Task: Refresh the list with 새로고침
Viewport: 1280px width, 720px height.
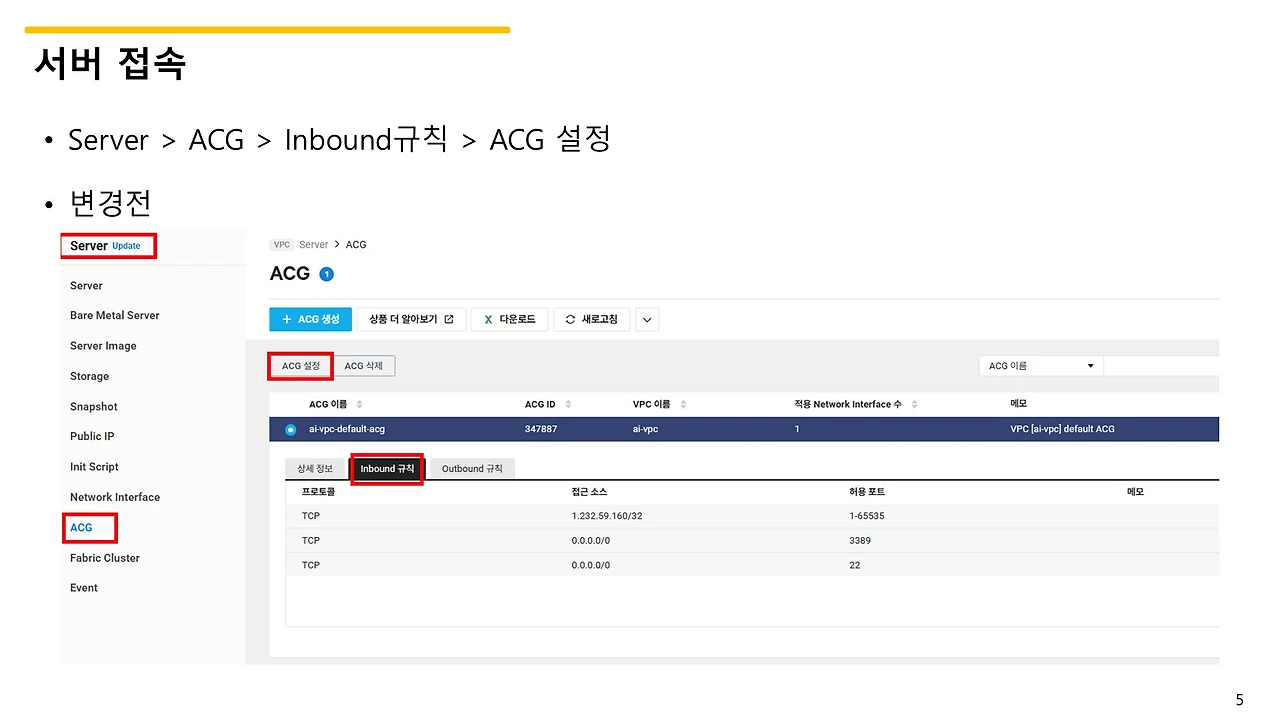Action: click(591, 320)
